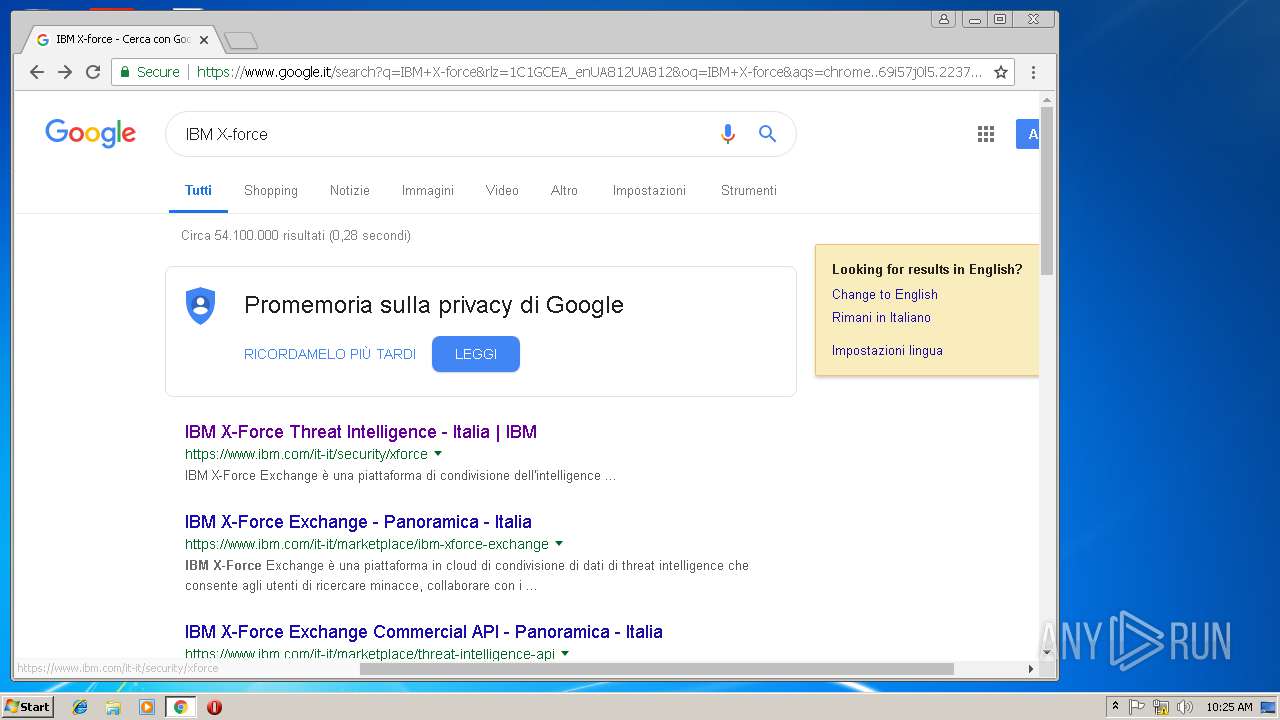Switch to the Video tab
The height and width of the screenshot is (720, 1280).
click(502, 190)
